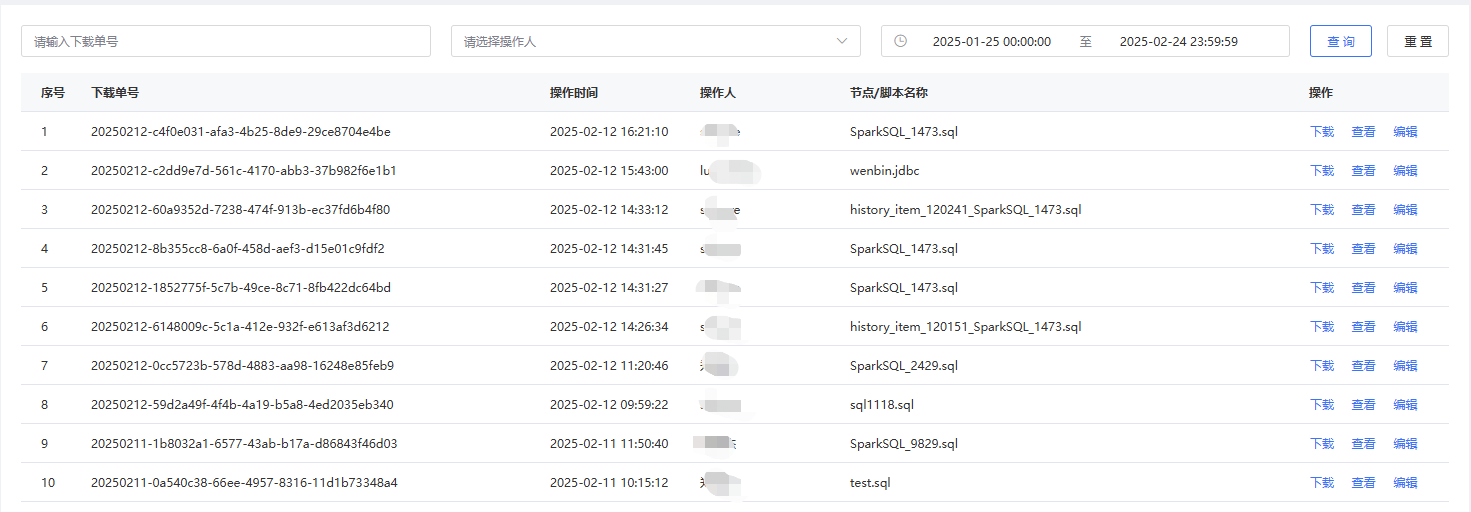Click the 请输入下载单号 input field

tap(225, 41)
